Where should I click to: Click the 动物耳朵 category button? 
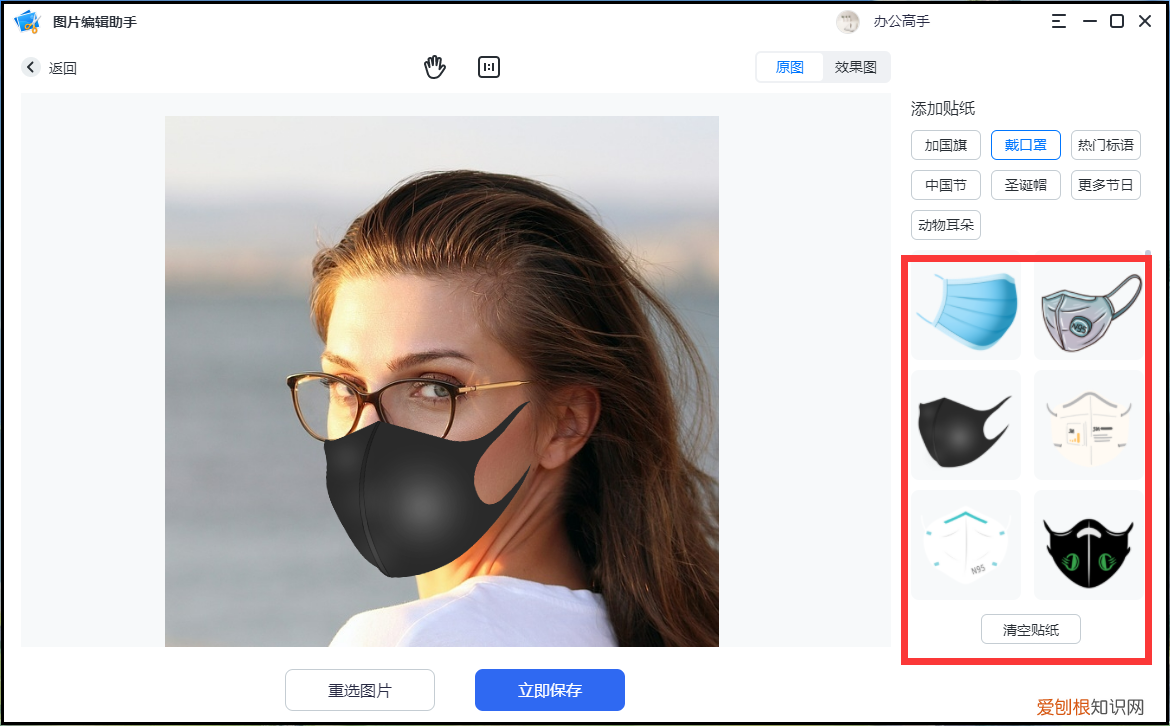(x=945, y=224)
